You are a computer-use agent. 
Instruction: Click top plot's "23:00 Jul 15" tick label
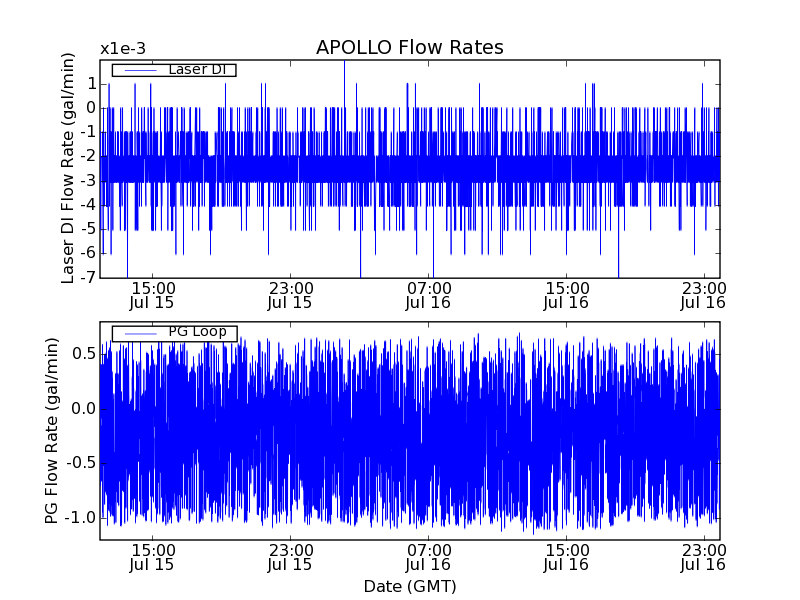(290, 294)
